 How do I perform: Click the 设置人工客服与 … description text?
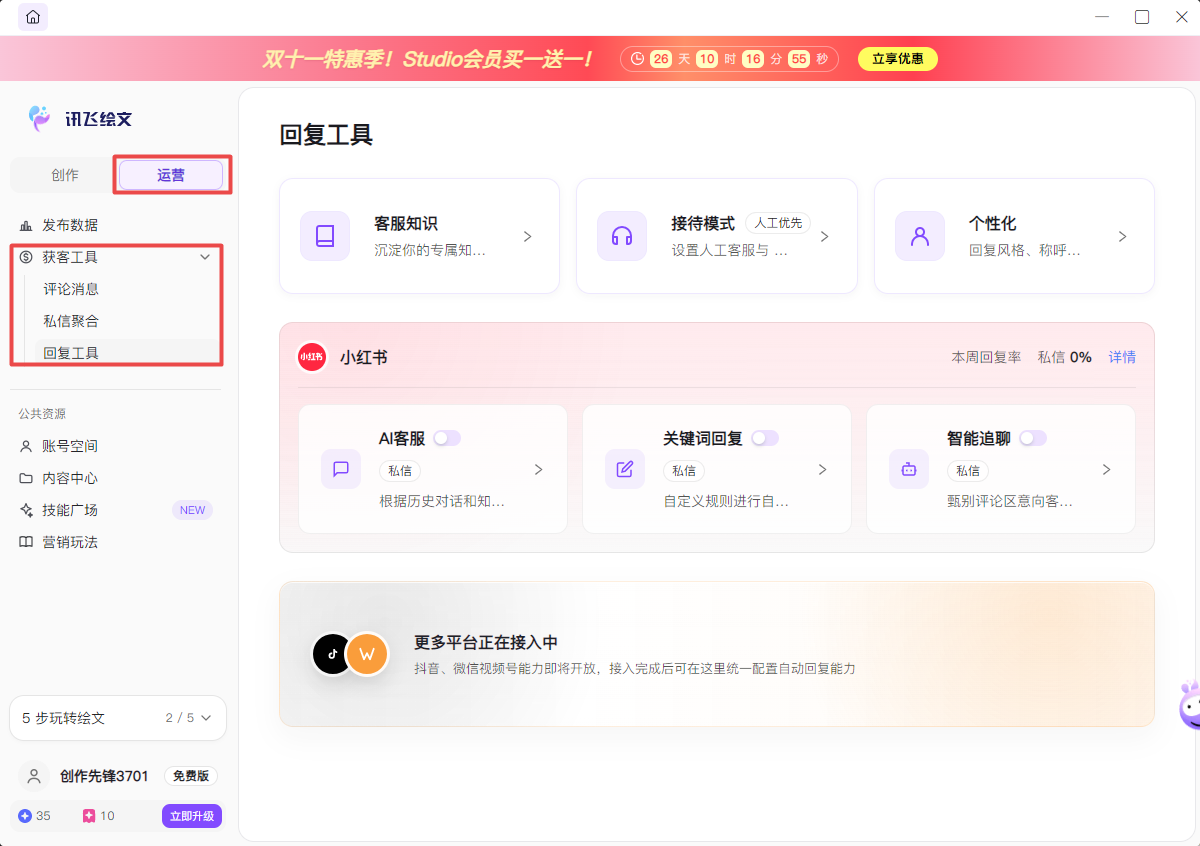[x=730, y=250]
